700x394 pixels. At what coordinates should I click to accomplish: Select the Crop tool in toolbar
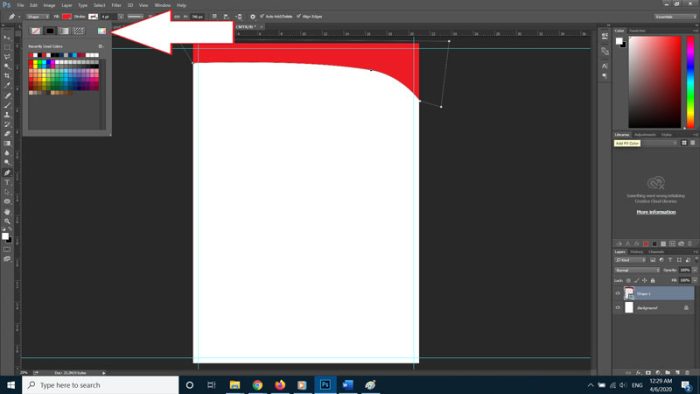(x=7, y=76)
